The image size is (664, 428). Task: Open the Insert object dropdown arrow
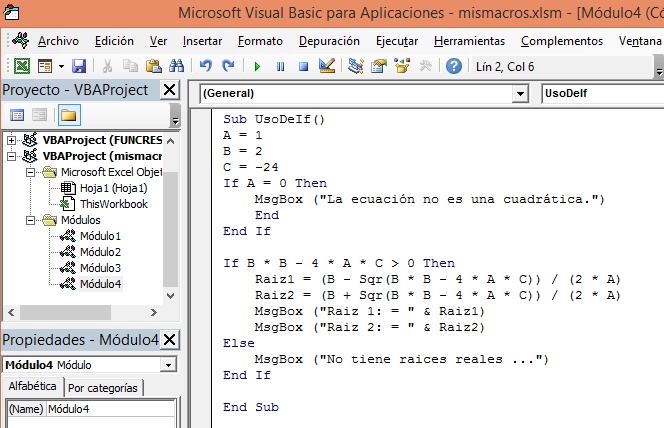coord(61,66)
